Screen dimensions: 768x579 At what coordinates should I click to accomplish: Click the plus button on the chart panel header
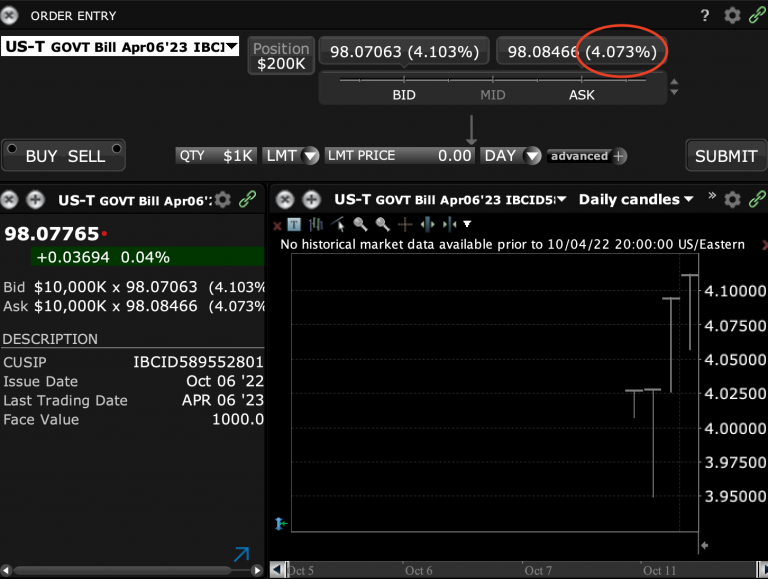click(x=310, y=199)
